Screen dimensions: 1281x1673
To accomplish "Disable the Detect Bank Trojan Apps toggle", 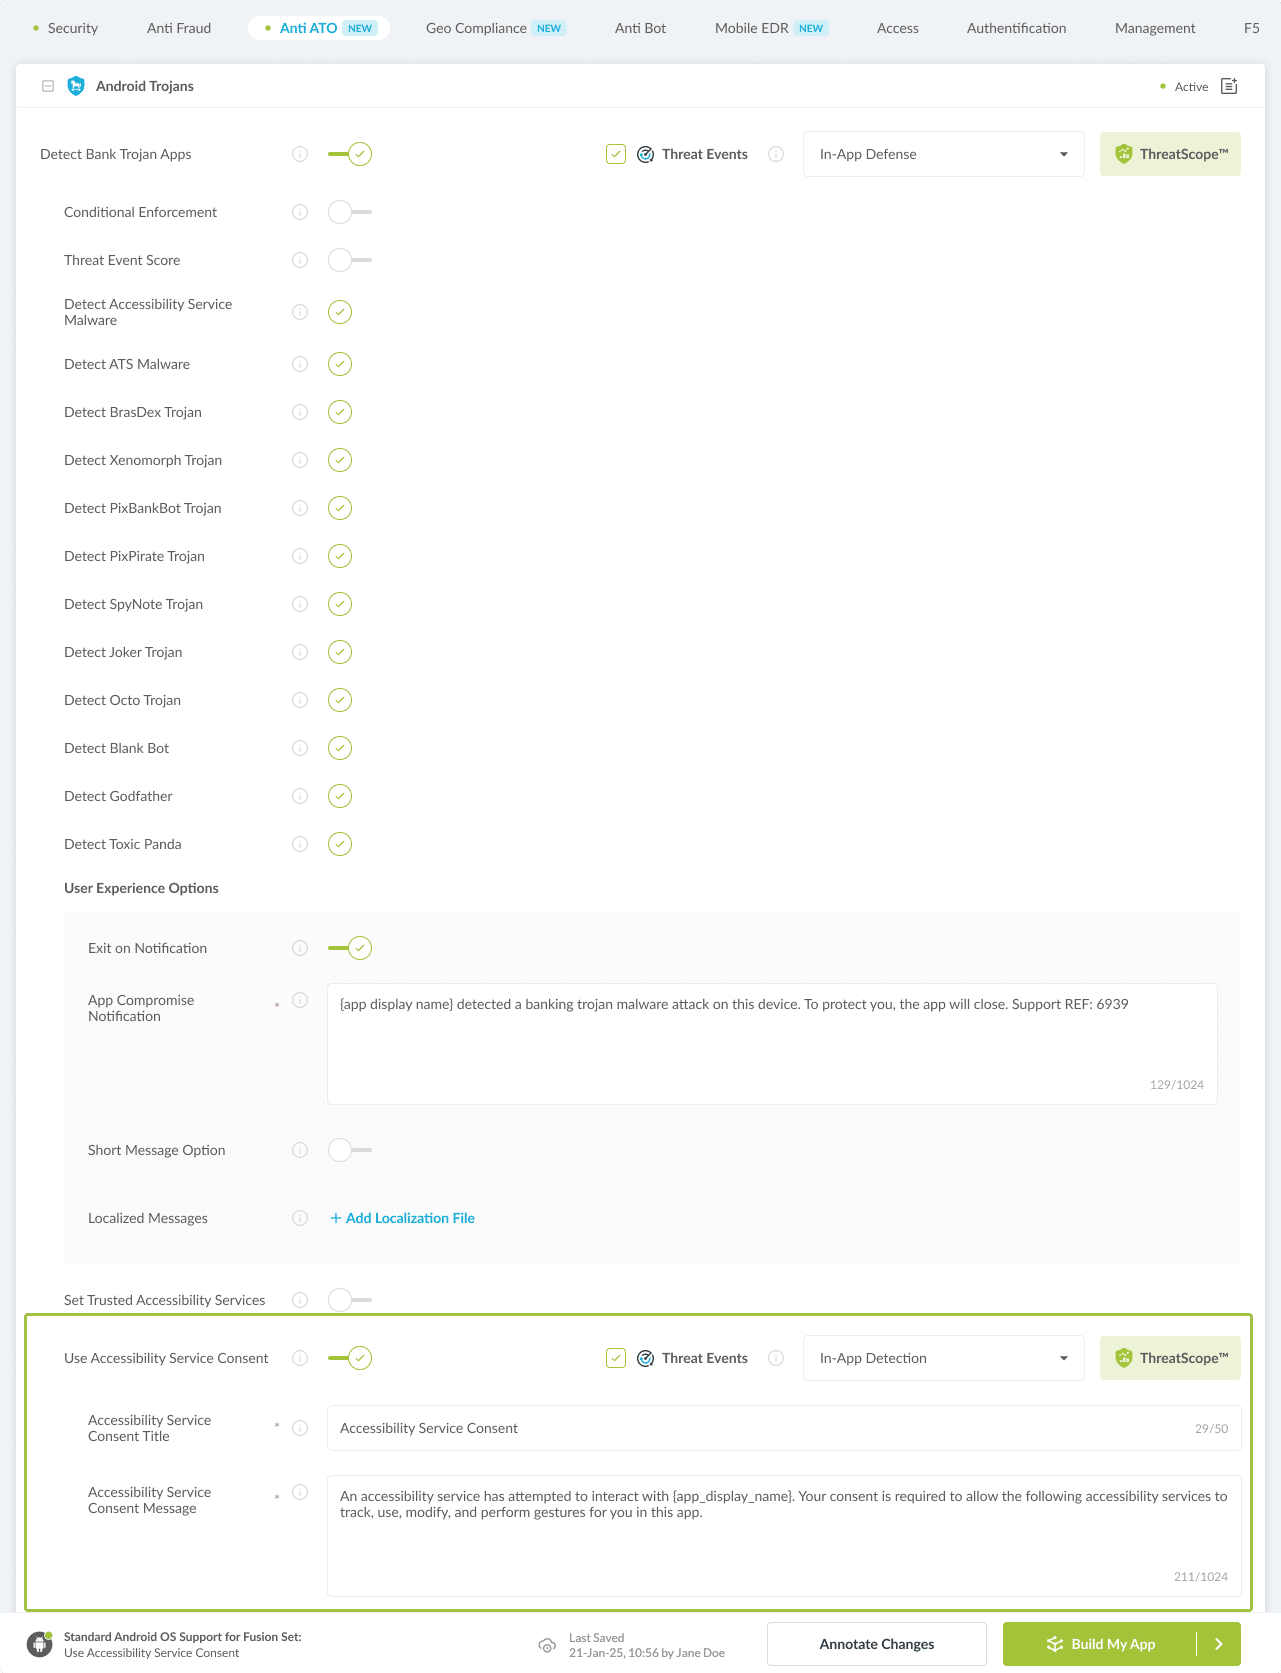I will (x=350, y=154).
